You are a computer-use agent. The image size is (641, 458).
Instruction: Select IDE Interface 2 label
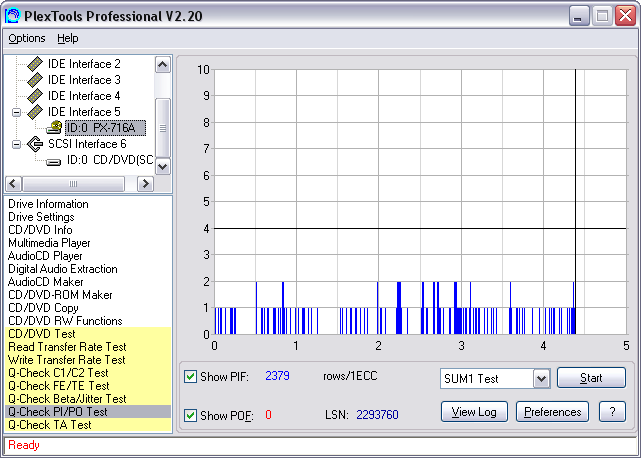tap(84, 64)
